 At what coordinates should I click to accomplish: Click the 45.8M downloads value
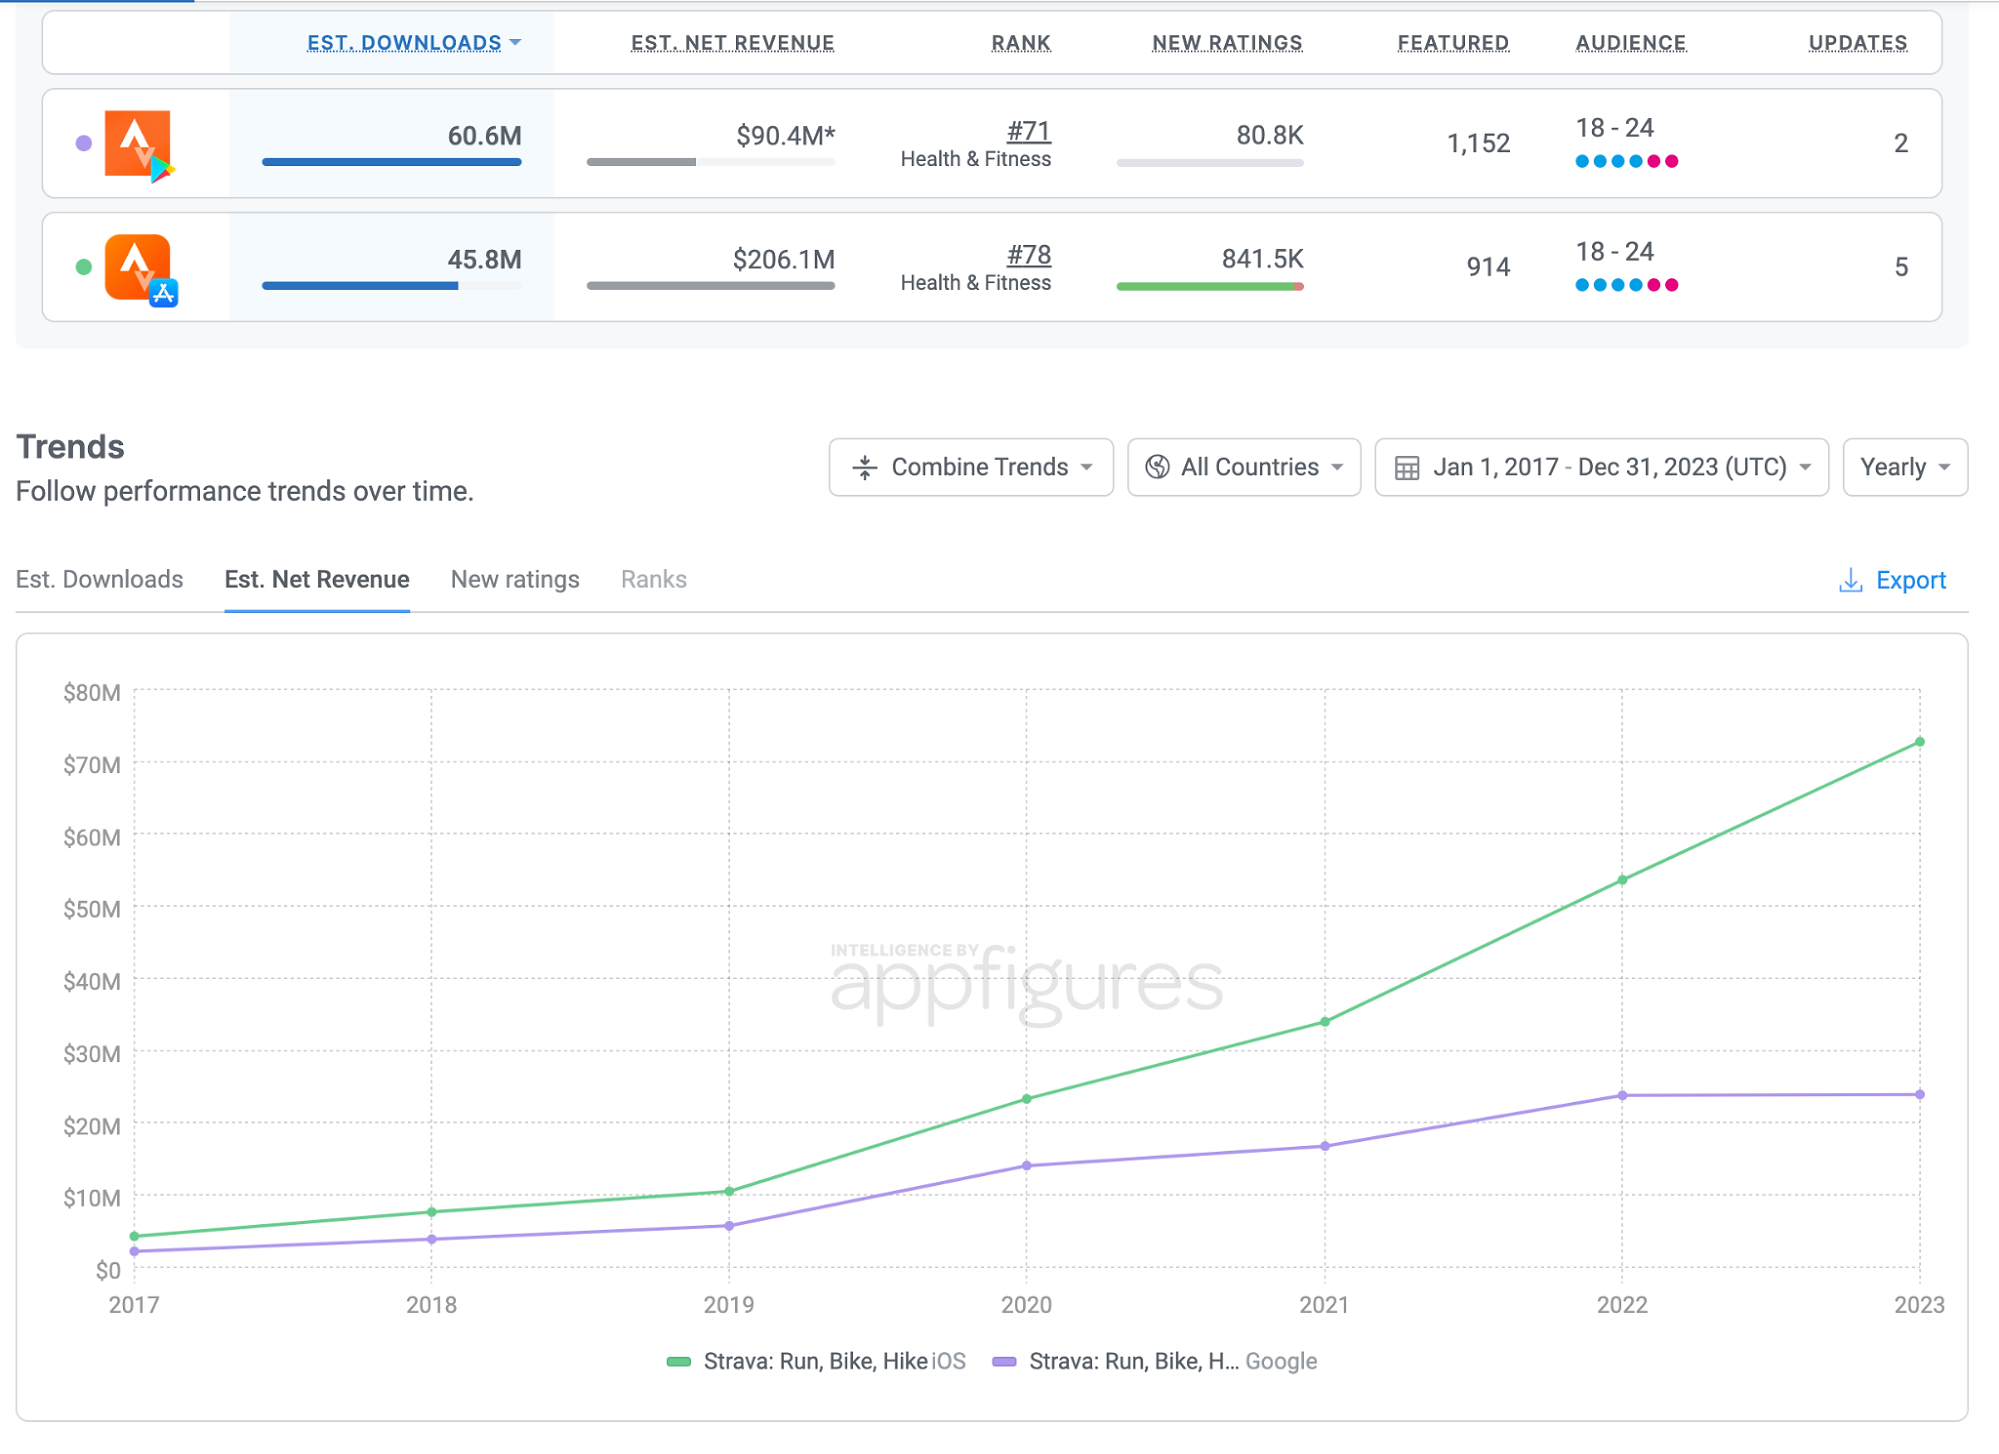click(x=485, y=260)
